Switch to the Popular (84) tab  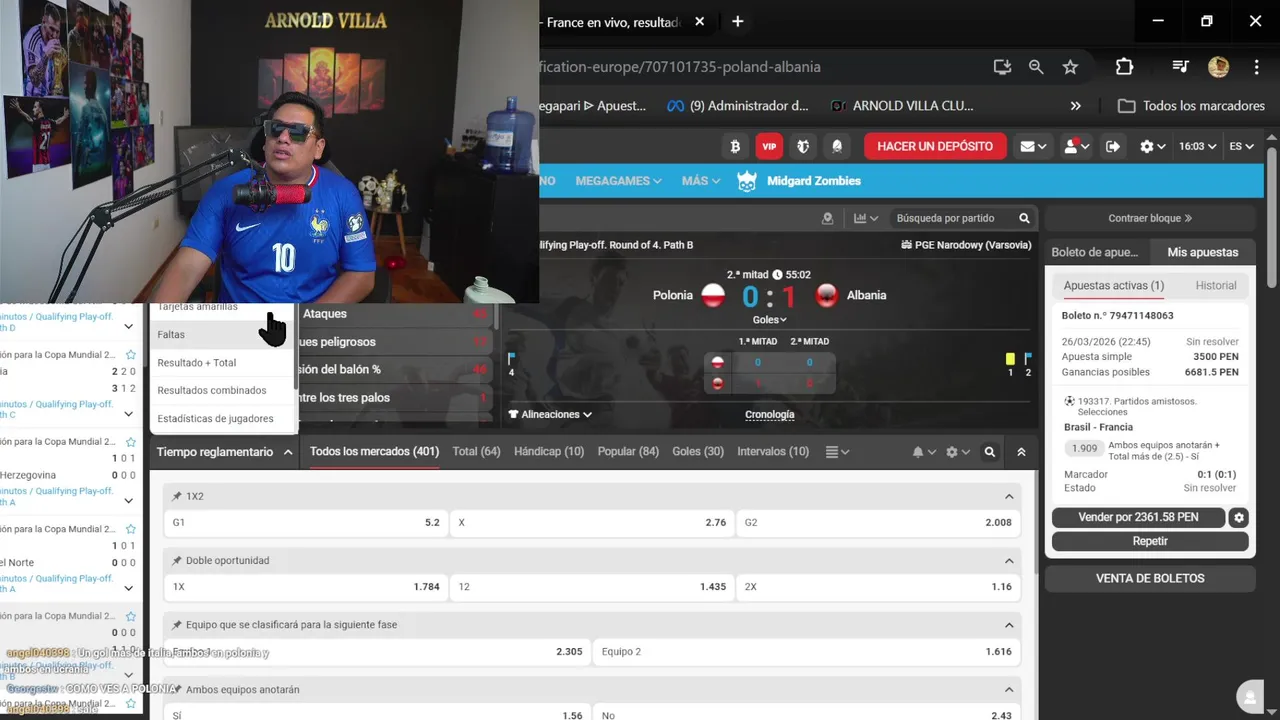628,452
